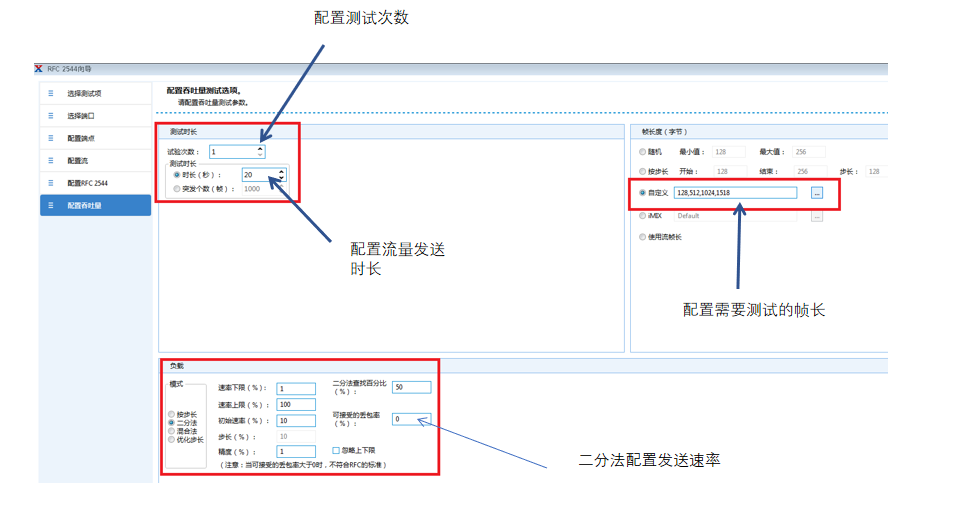
Task: Edit the 速率上限（%） field
Action: (296, 405)
